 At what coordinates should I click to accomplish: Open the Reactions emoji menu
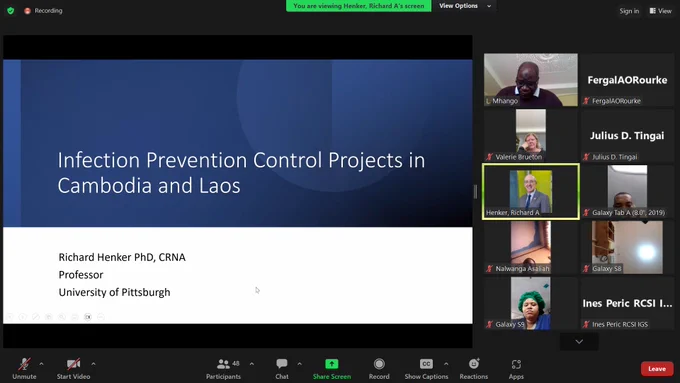tap(474, 368)
